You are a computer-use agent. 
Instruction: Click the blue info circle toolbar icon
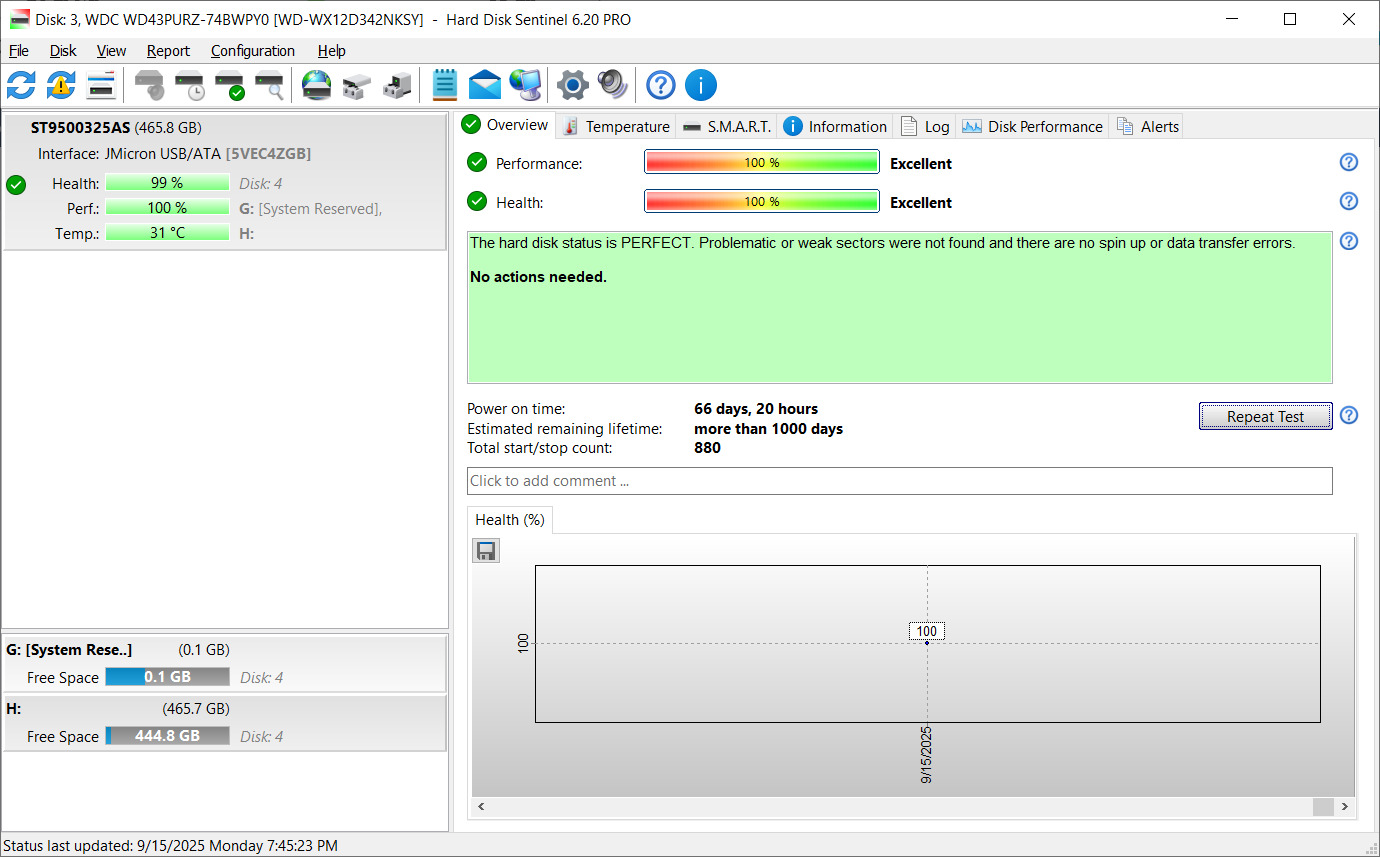[701, 85]
